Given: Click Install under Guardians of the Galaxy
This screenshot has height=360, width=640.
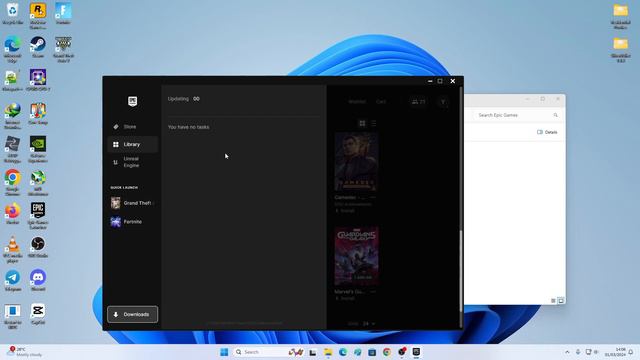Looking at the screenshot, I should tap(345, 298).
